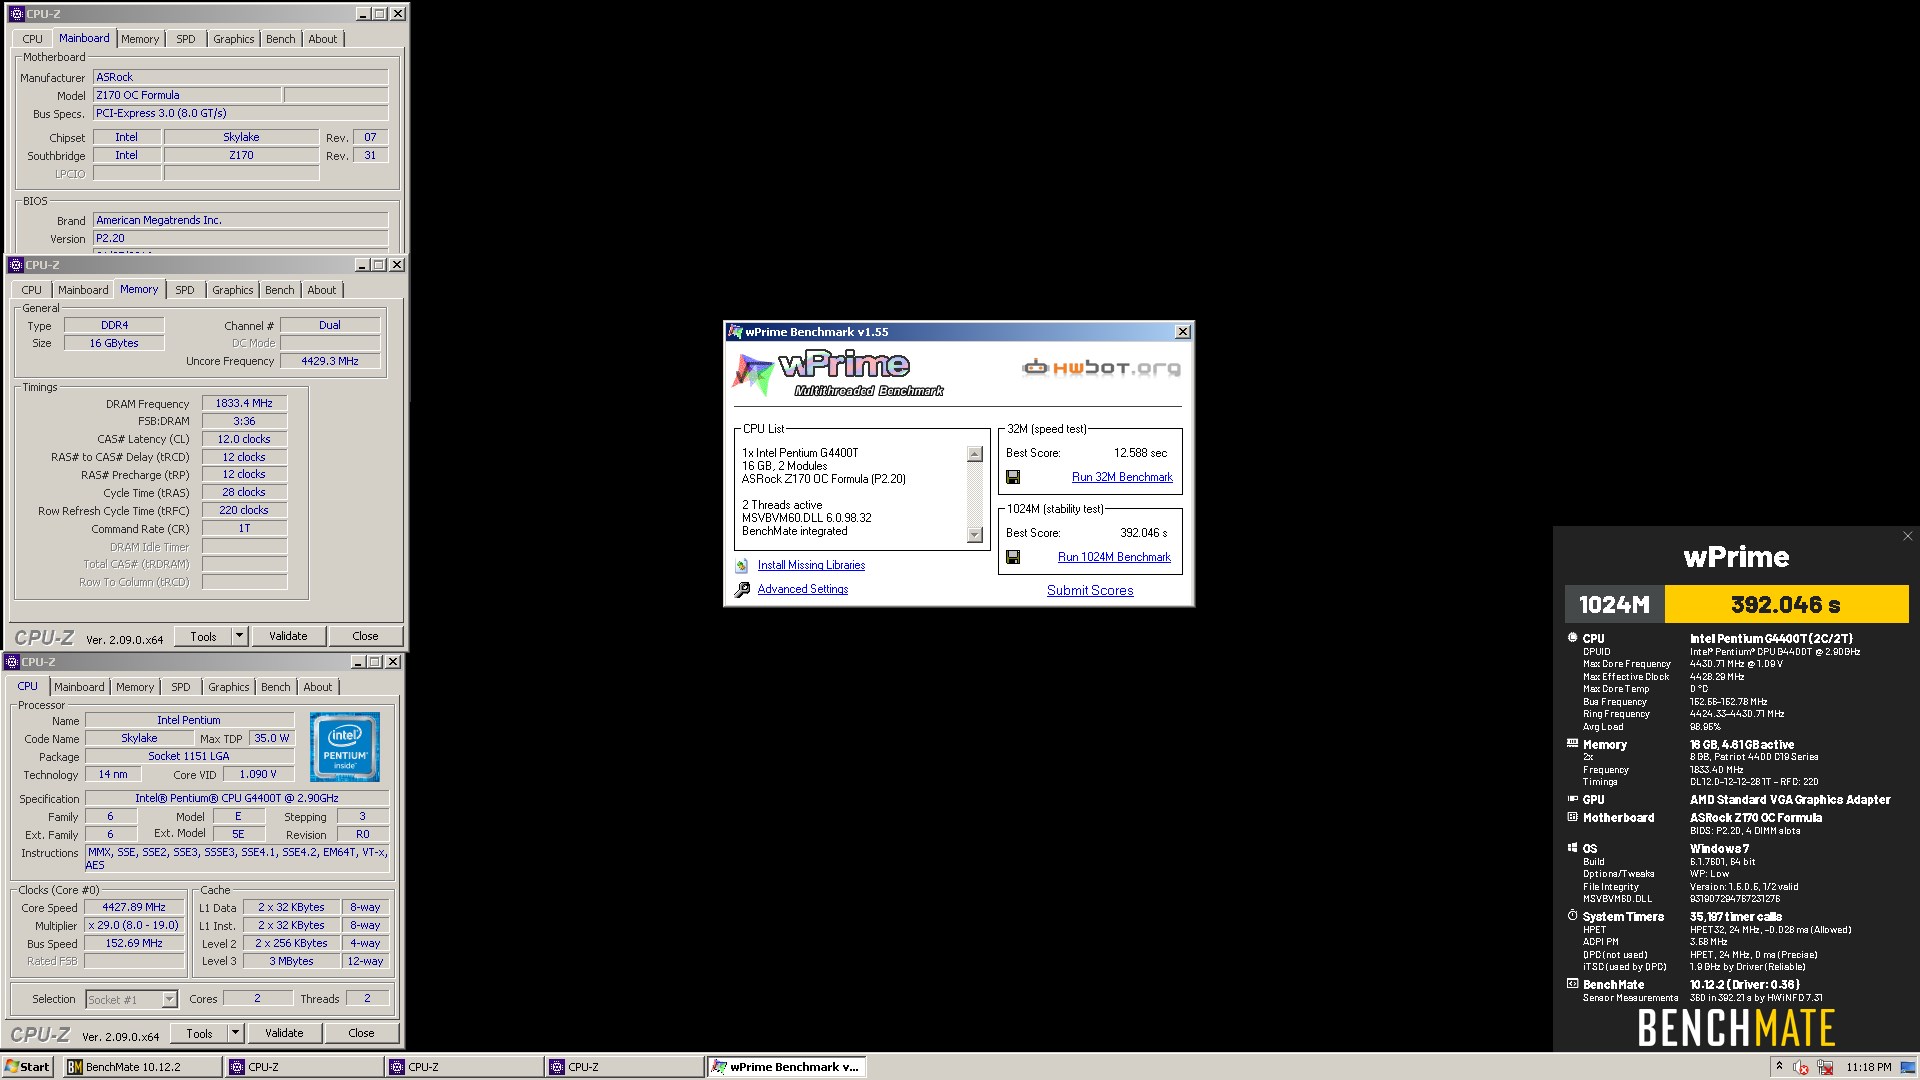Click the save icon for 1024M best score
This screenshot has height=1080, width=1920.
[1013, 558]
